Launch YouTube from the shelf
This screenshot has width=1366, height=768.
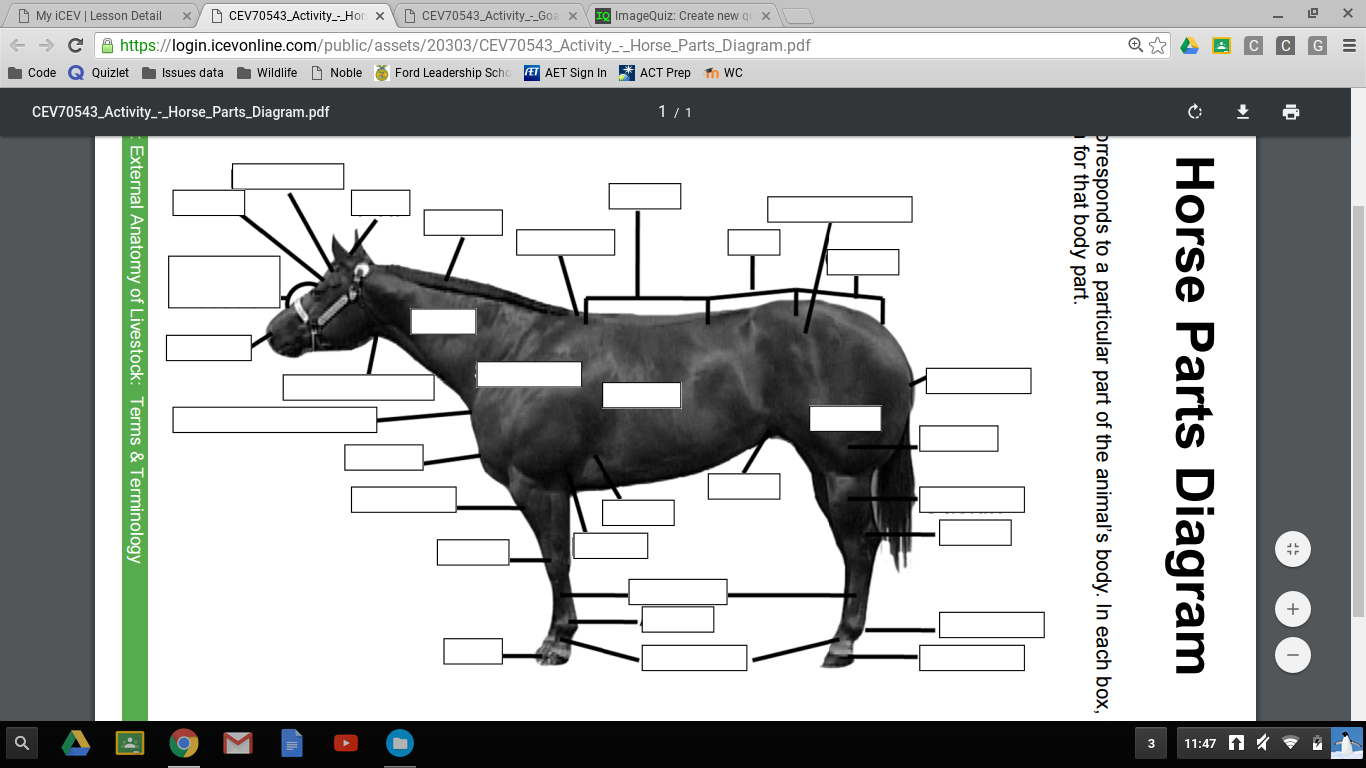pos(346,743)
